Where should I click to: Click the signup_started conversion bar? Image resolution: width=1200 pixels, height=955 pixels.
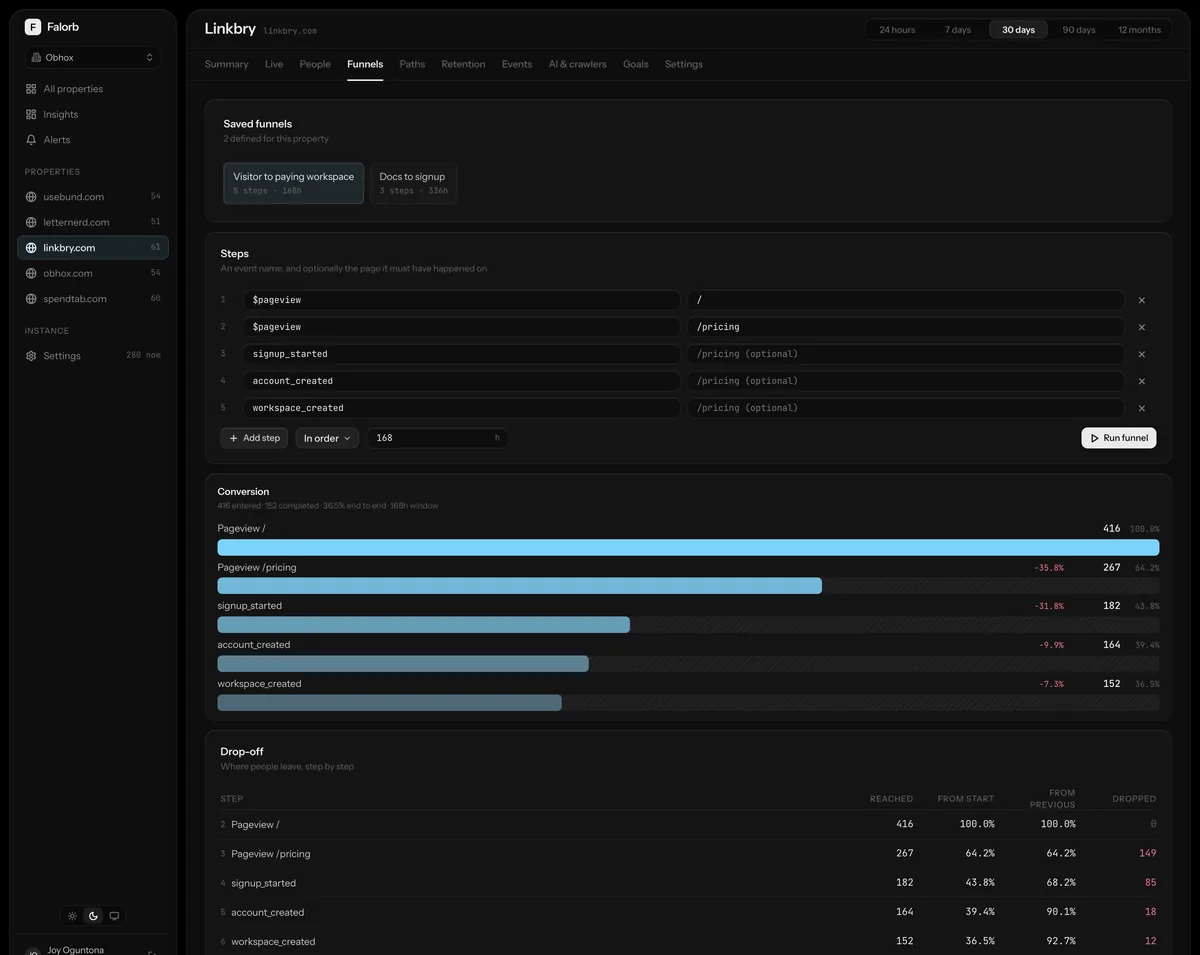coord(424,625)
